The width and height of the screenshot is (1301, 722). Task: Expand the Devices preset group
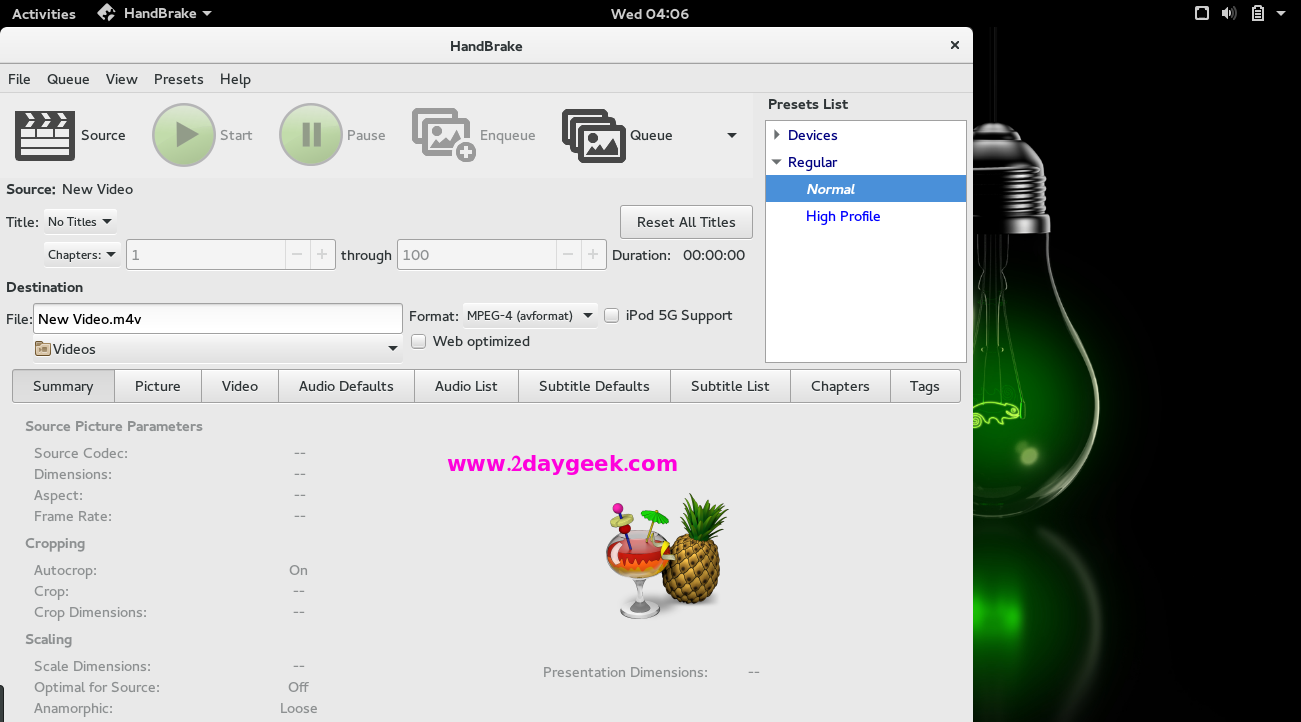(777, 135)
